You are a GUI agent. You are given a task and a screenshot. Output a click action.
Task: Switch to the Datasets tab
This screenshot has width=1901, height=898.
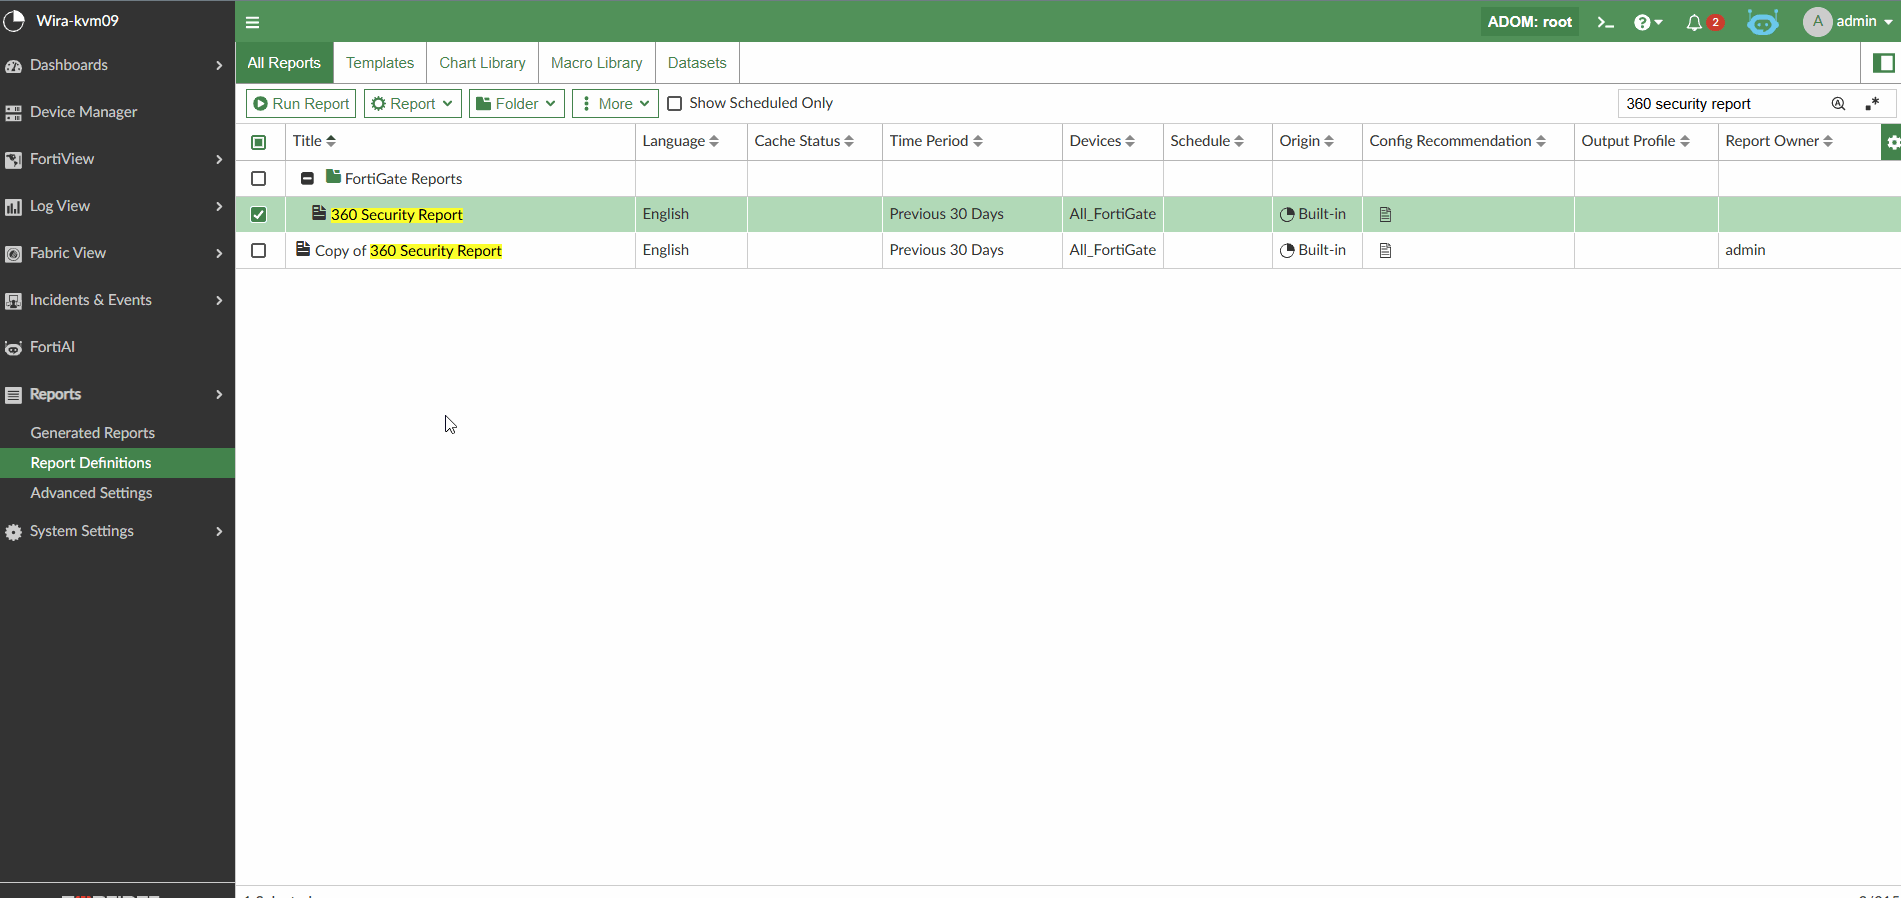point(697,63)
